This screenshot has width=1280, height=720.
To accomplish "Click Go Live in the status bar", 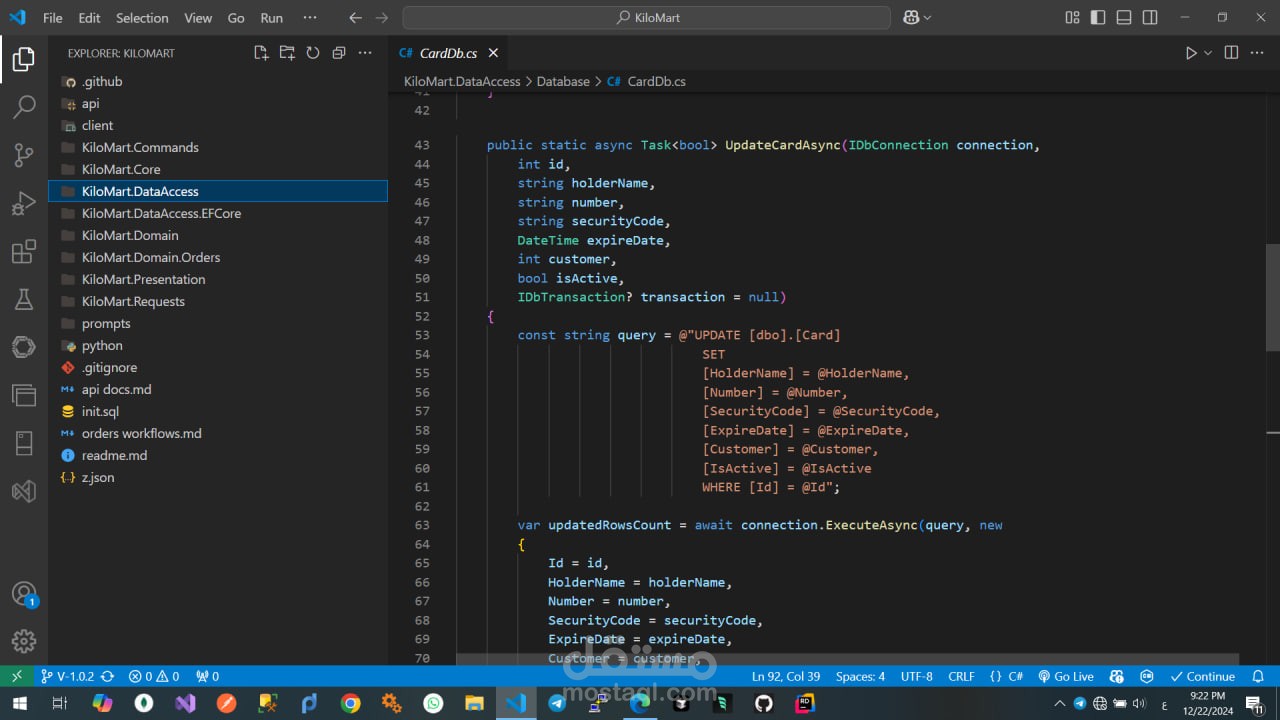I will 1066,676.
